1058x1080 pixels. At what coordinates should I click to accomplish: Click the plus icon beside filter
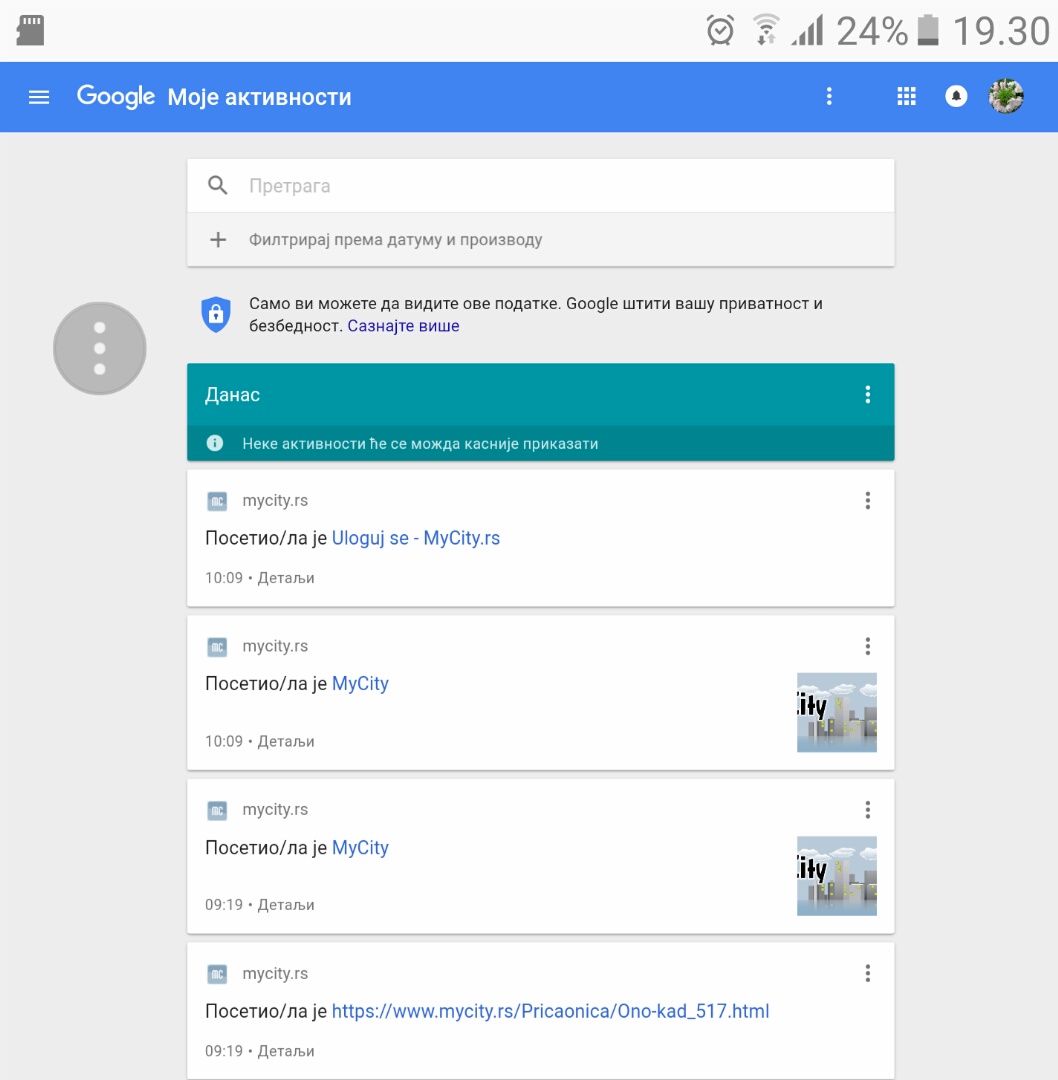pos(218,240)
